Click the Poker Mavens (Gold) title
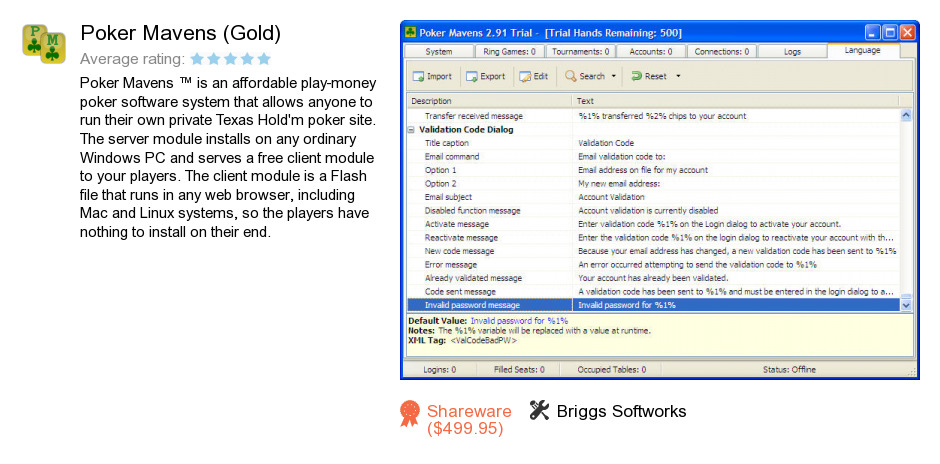940x464 pixels. coord(180,34)
